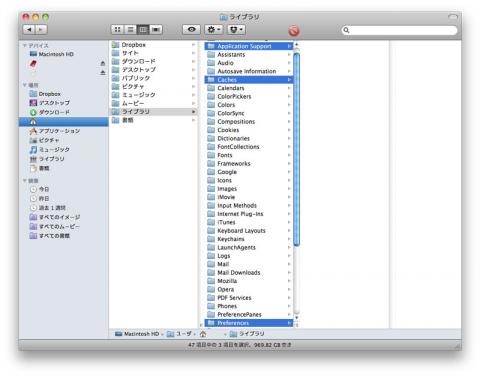Switch to Cover Flow view
Screen dimensions: 480x376
(x=156, y=30)
